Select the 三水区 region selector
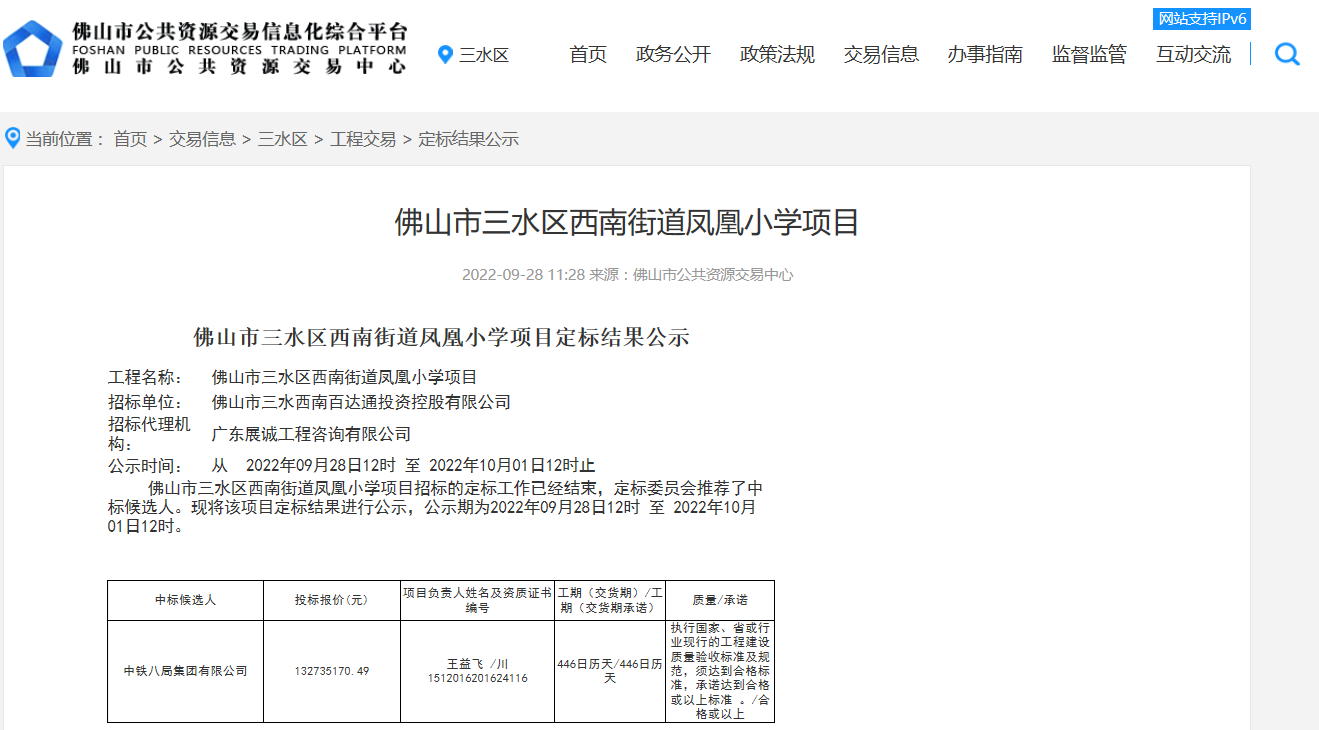The width and height of the screenshot is (1319, 730). pyautogui.click(x=484, y=55)
